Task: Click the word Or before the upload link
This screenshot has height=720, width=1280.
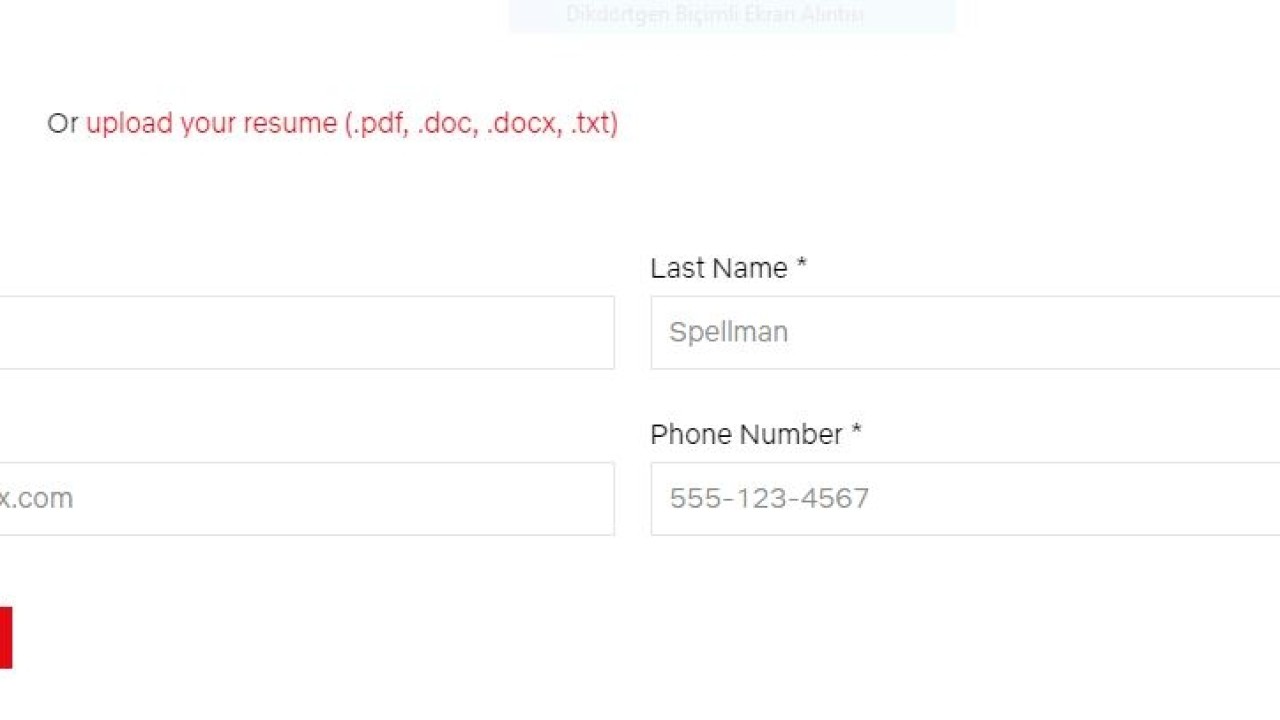Action: tap(62, 123)
